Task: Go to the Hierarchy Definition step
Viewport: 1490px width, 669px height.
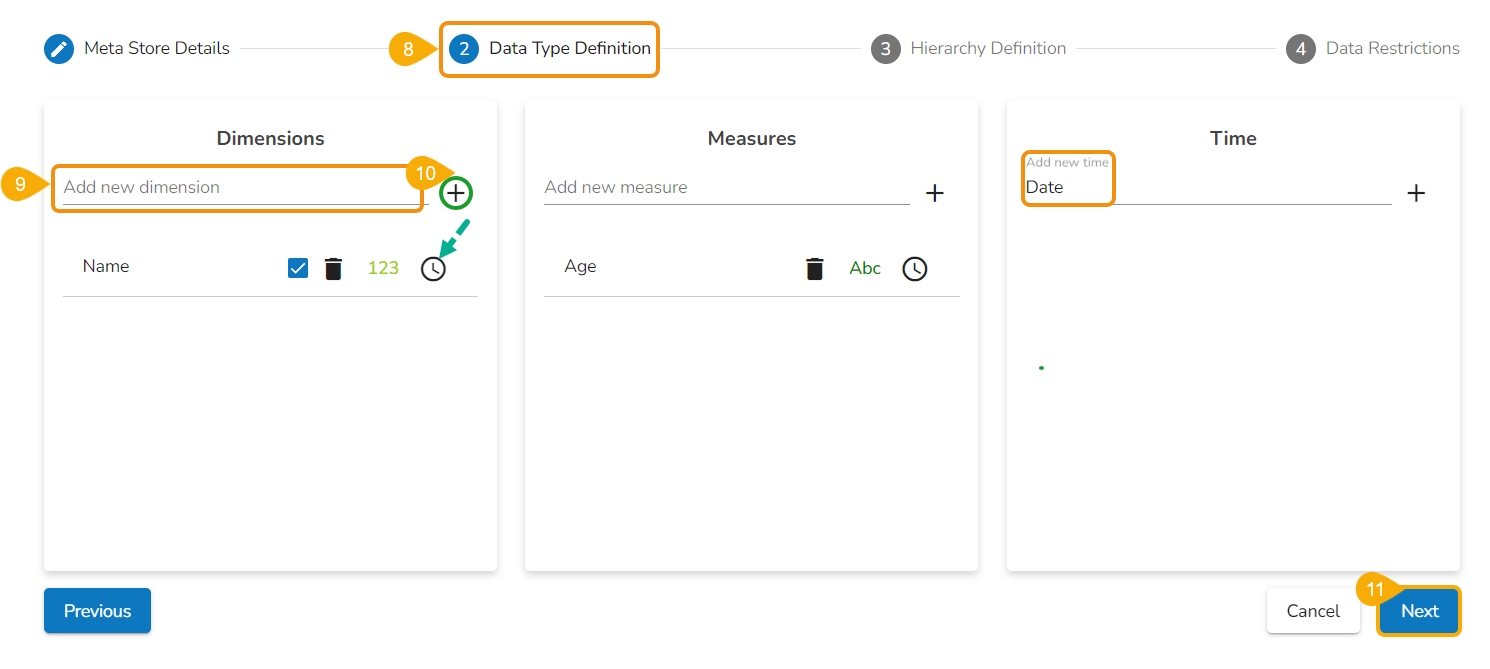Action: (x=987, y=48)
